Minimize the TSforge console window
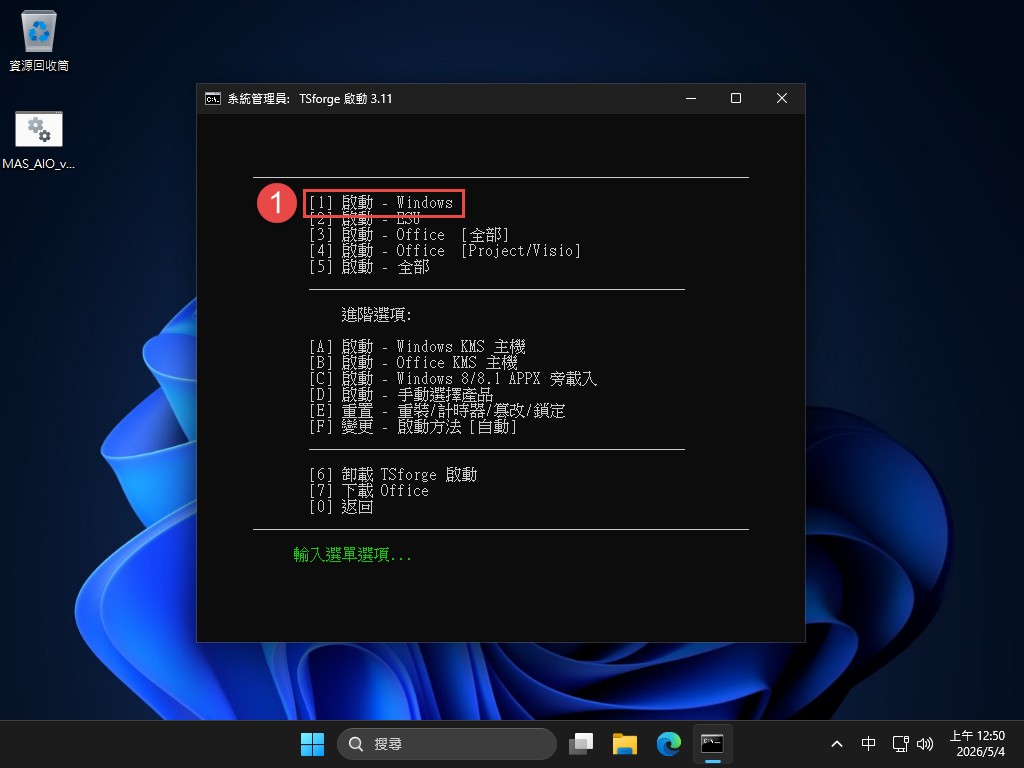The width and height of the screenshot is (1024, 768). point(691,99)
